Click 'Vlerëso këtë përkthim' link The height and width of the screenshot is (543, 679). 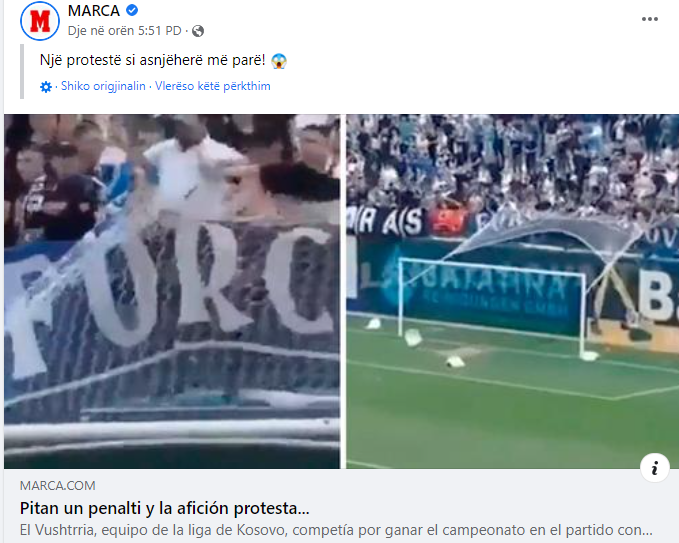click(213, 86)
